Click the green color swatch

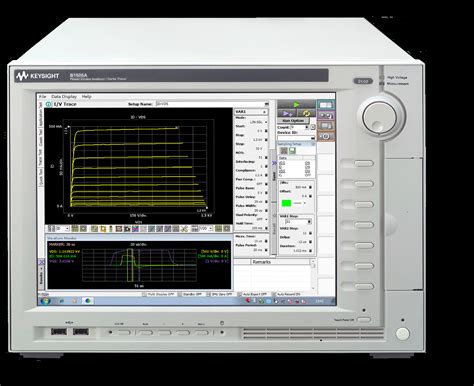pos(286,203)
